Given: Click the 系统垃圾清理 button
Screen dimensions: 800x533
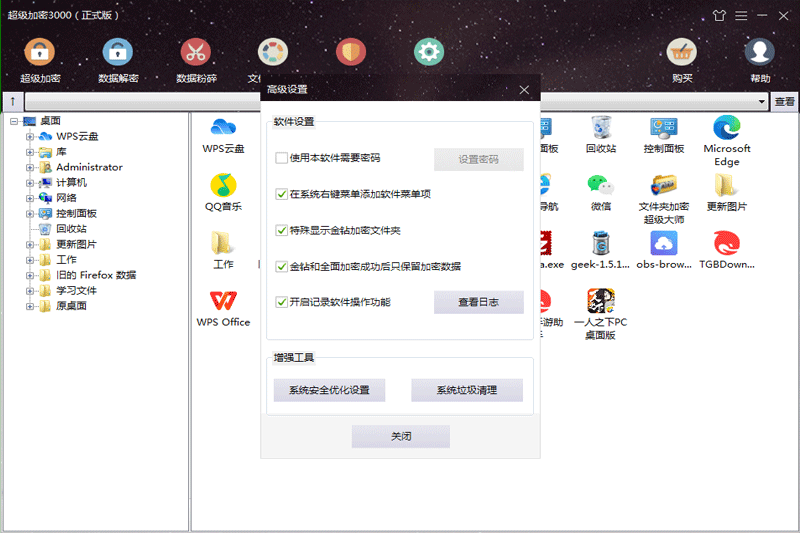Looking at the screenshot, I should (x=466, y=390).
